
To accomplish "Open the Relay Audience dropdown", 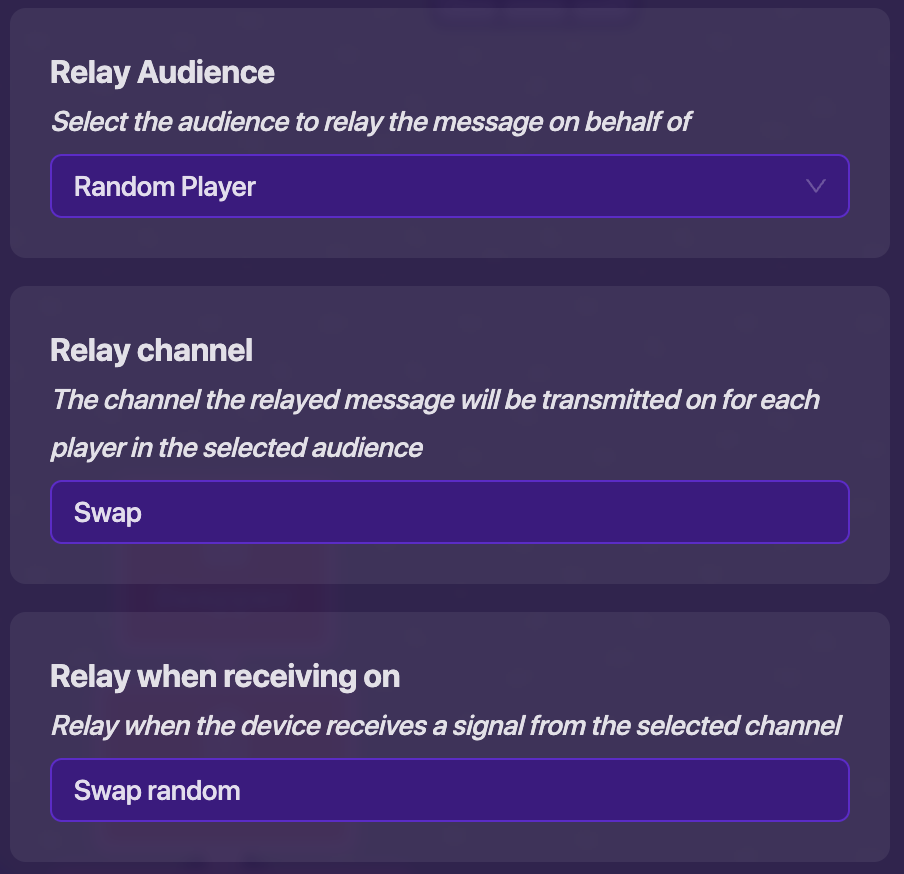I will (x=449, y=186).
